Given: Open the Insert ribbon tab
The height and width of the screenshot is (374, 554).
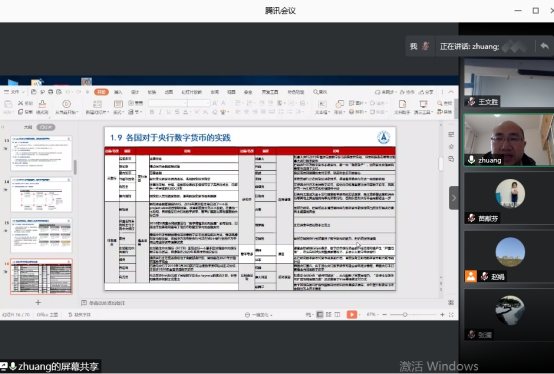Looking at the screenshot, I should click(x=118, y=92).
